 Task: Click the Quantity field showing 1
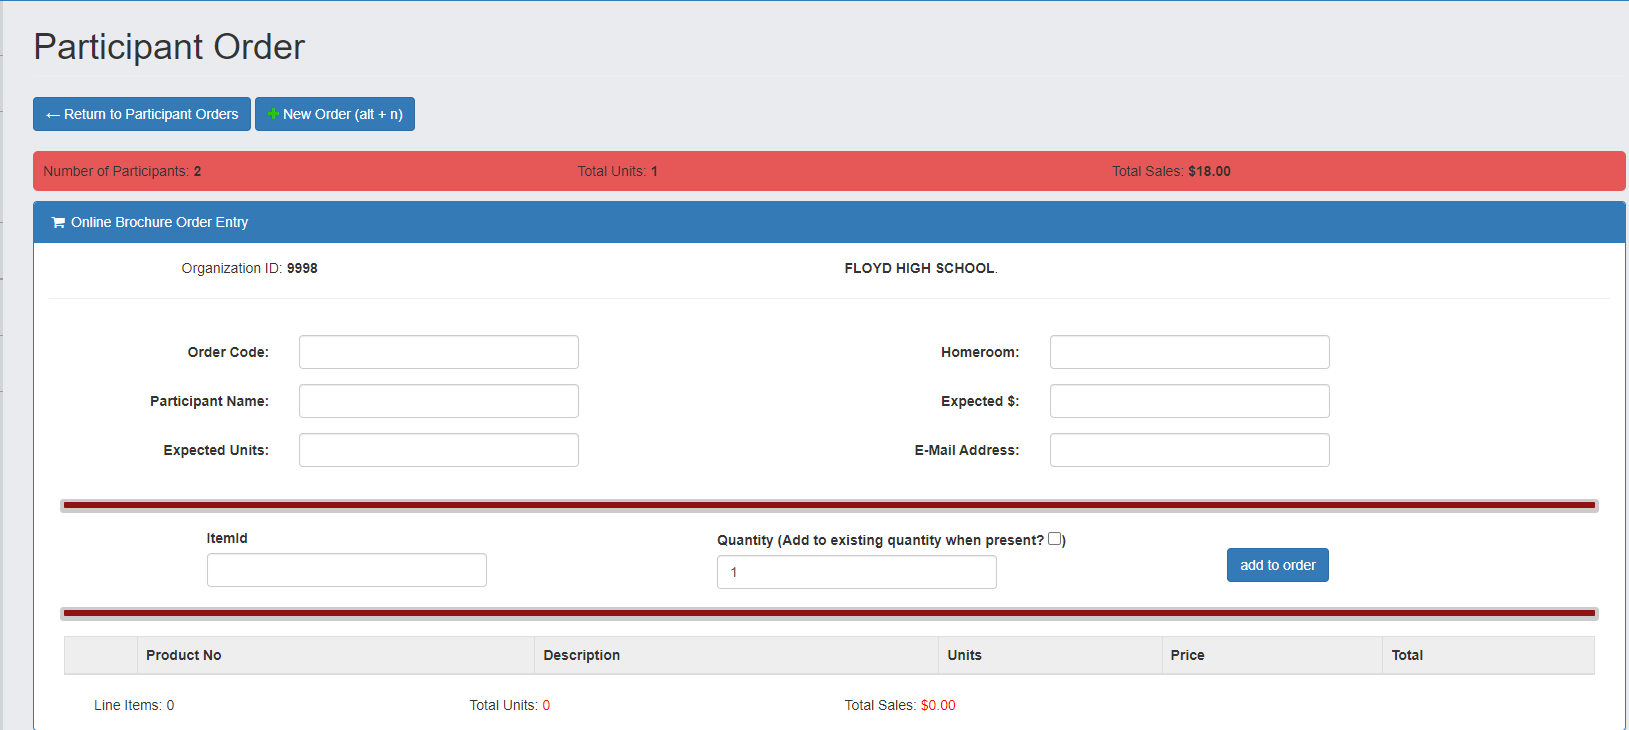pyautogui.click(x=857, y=572)
